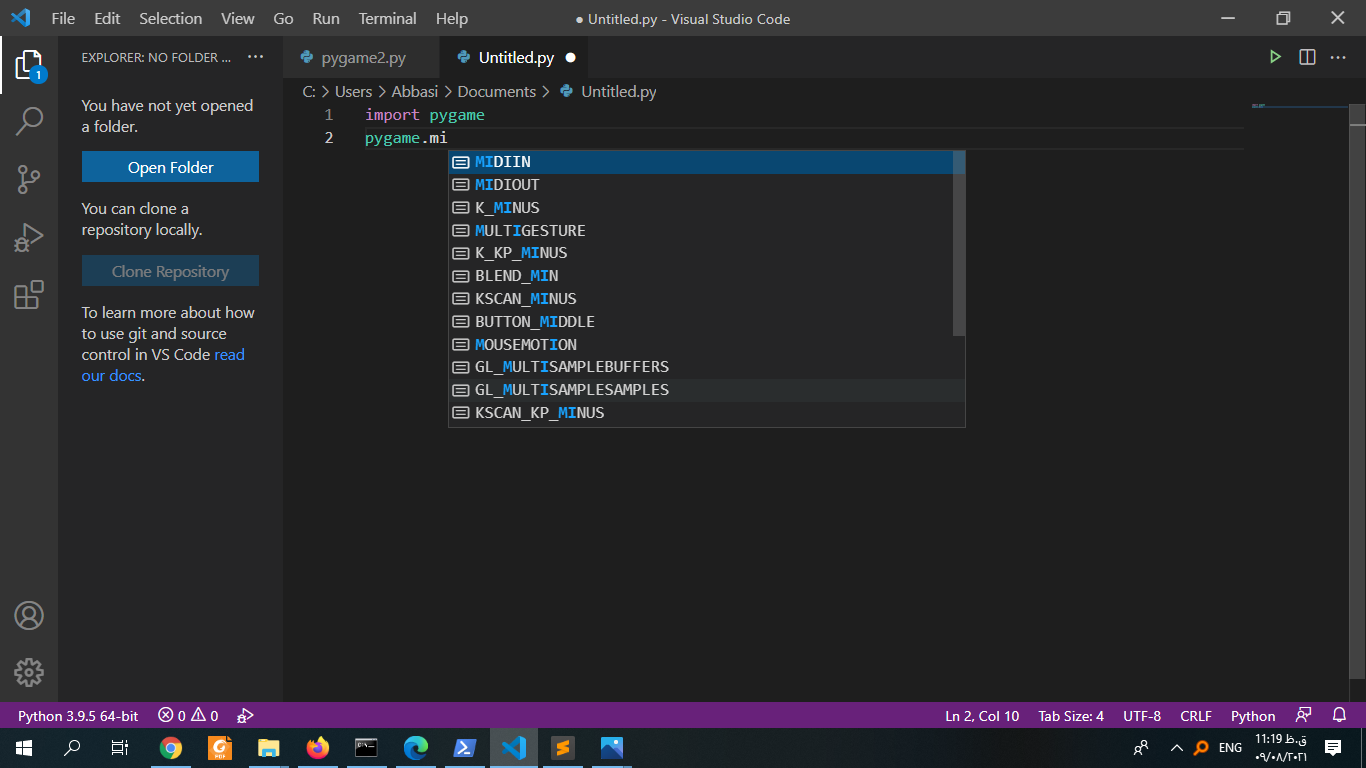Screen dimensions: 1366x768
Task: Open Sublime Text from the taskbar
Action: 563,748
